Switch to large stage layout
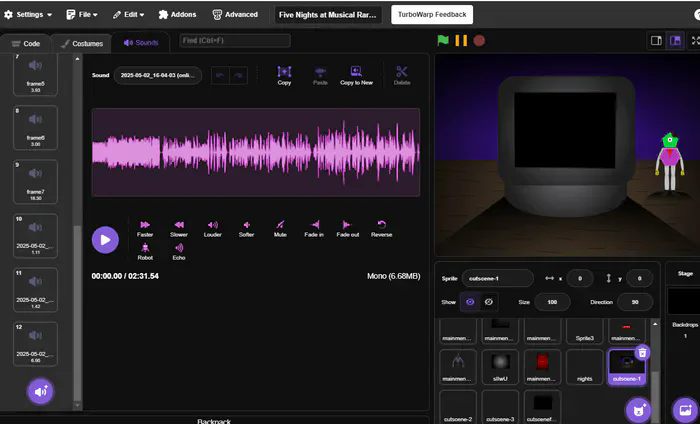The height and width of the screenshot is (424, 700). (x=675, y=41)
